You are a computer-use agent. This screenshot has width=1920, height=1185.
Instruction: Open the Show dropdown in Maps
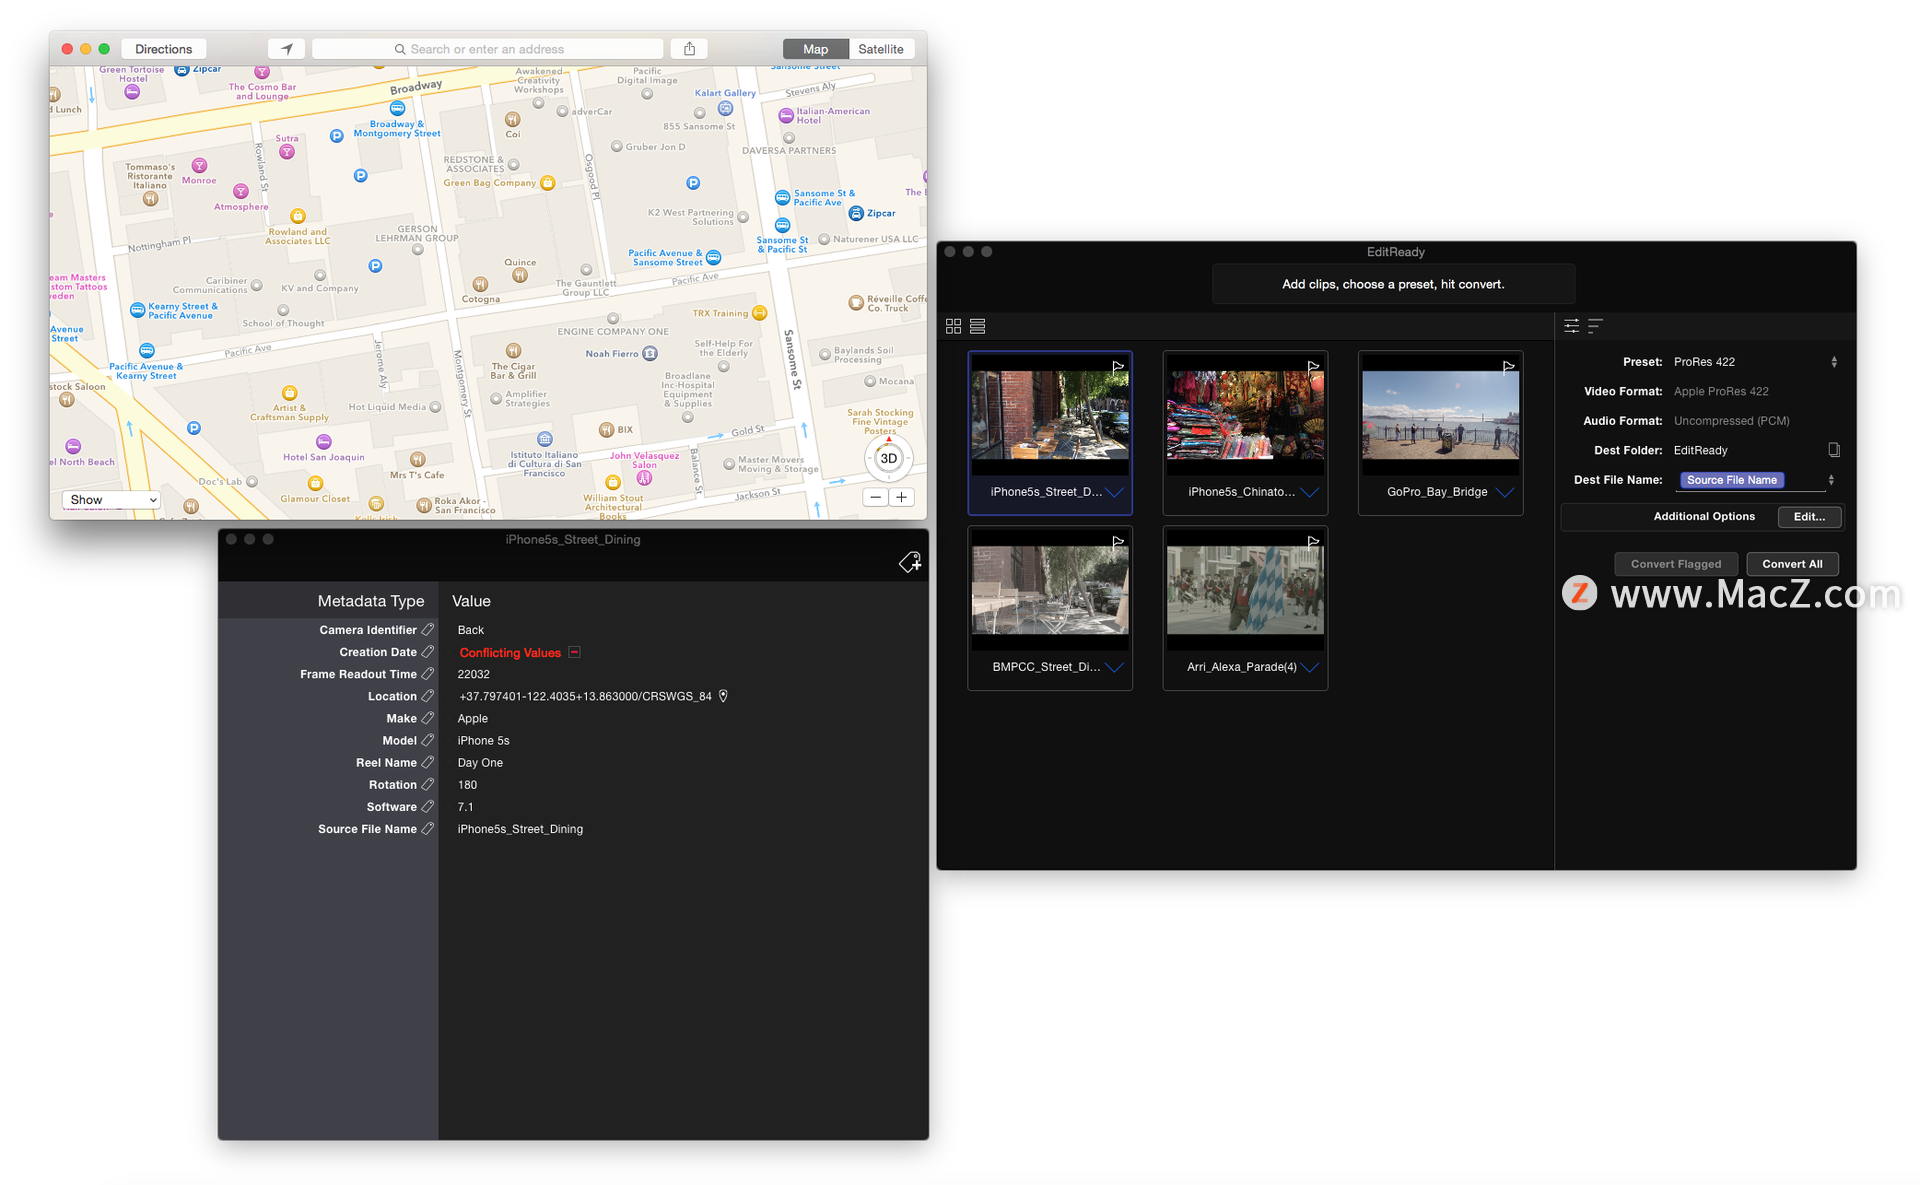111,499
